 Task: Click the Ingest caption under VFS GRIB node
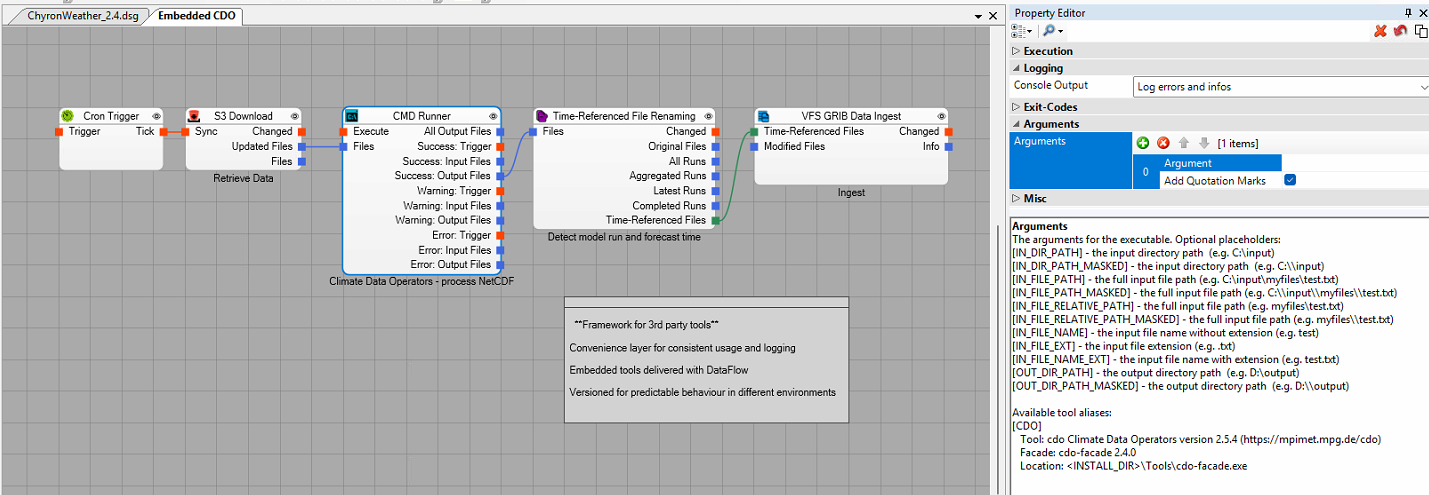[x=851, y=192]
